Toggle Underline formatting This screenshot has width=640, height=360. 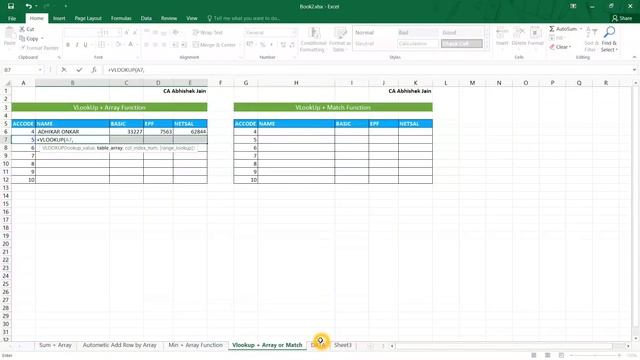[x=85, y=44]
